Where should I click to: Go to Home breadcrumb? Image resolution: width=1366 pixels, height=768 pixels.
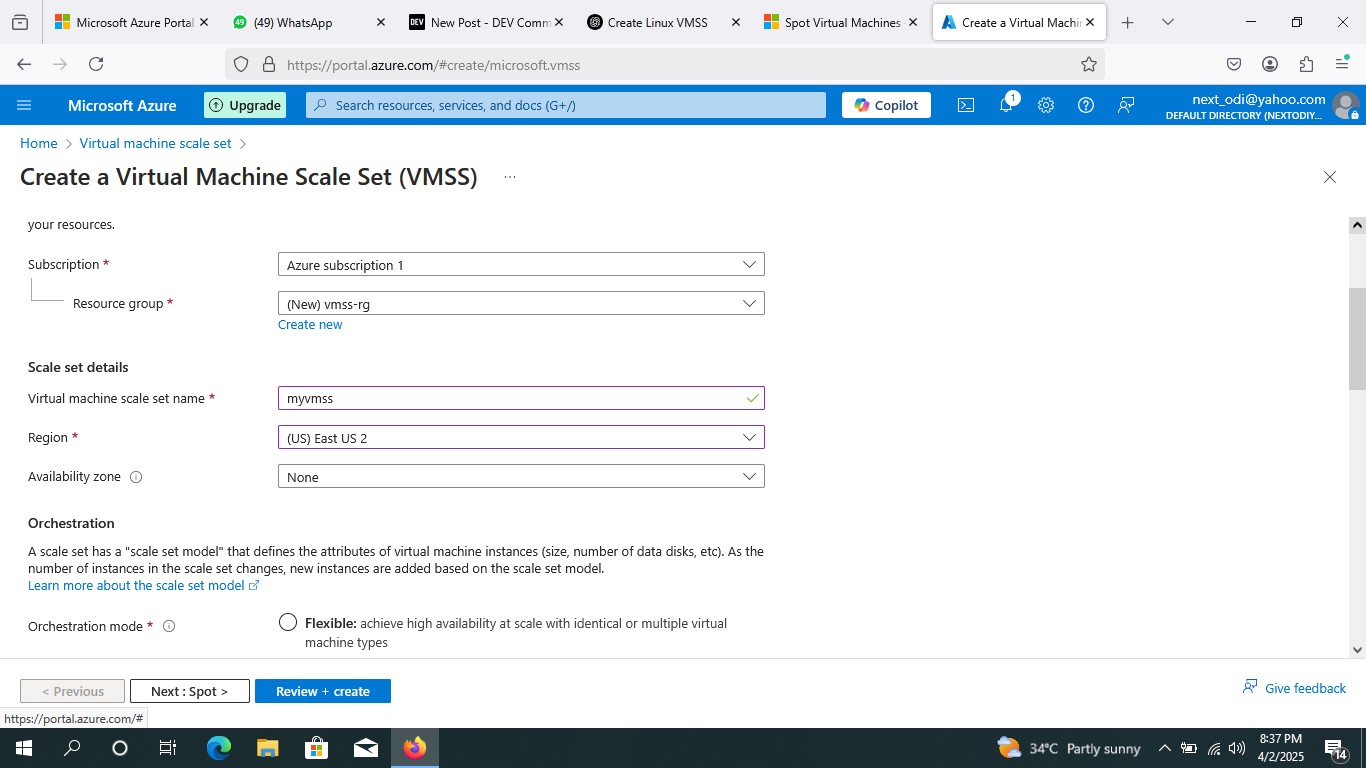coord(38,143)
